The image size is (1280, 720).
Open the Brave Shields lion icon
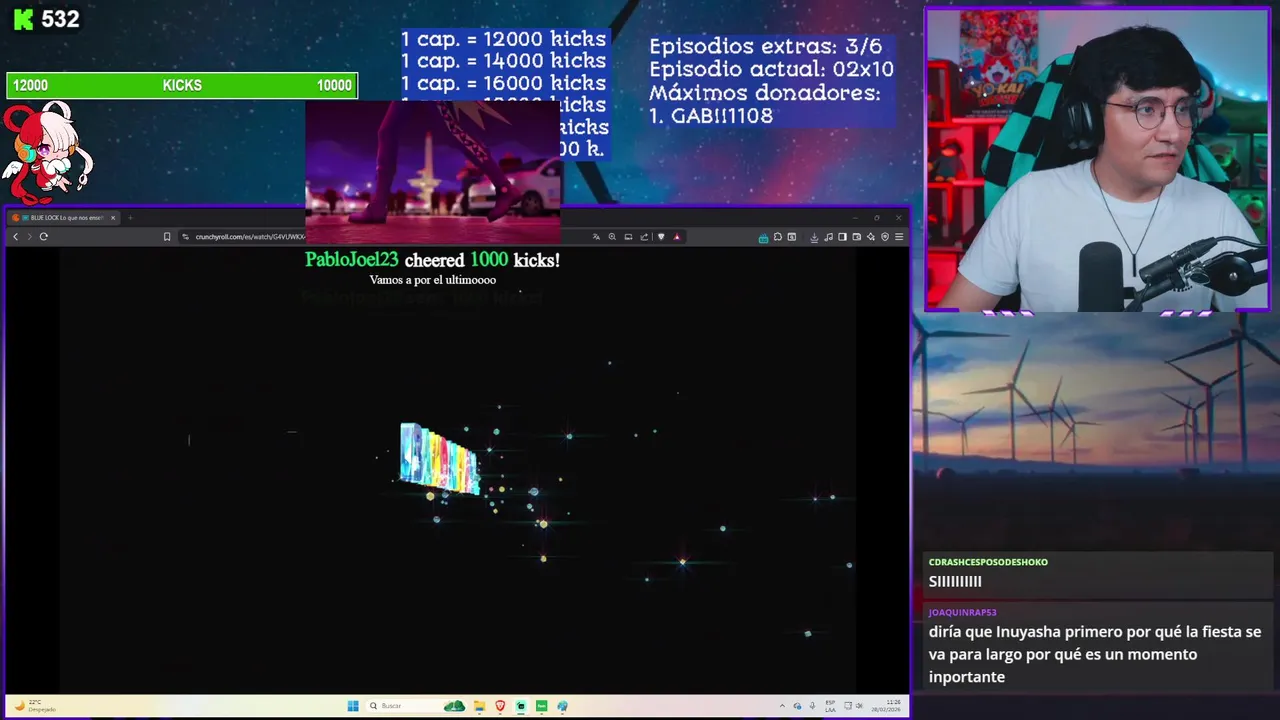pyautogui.click(x=661, y=237)
